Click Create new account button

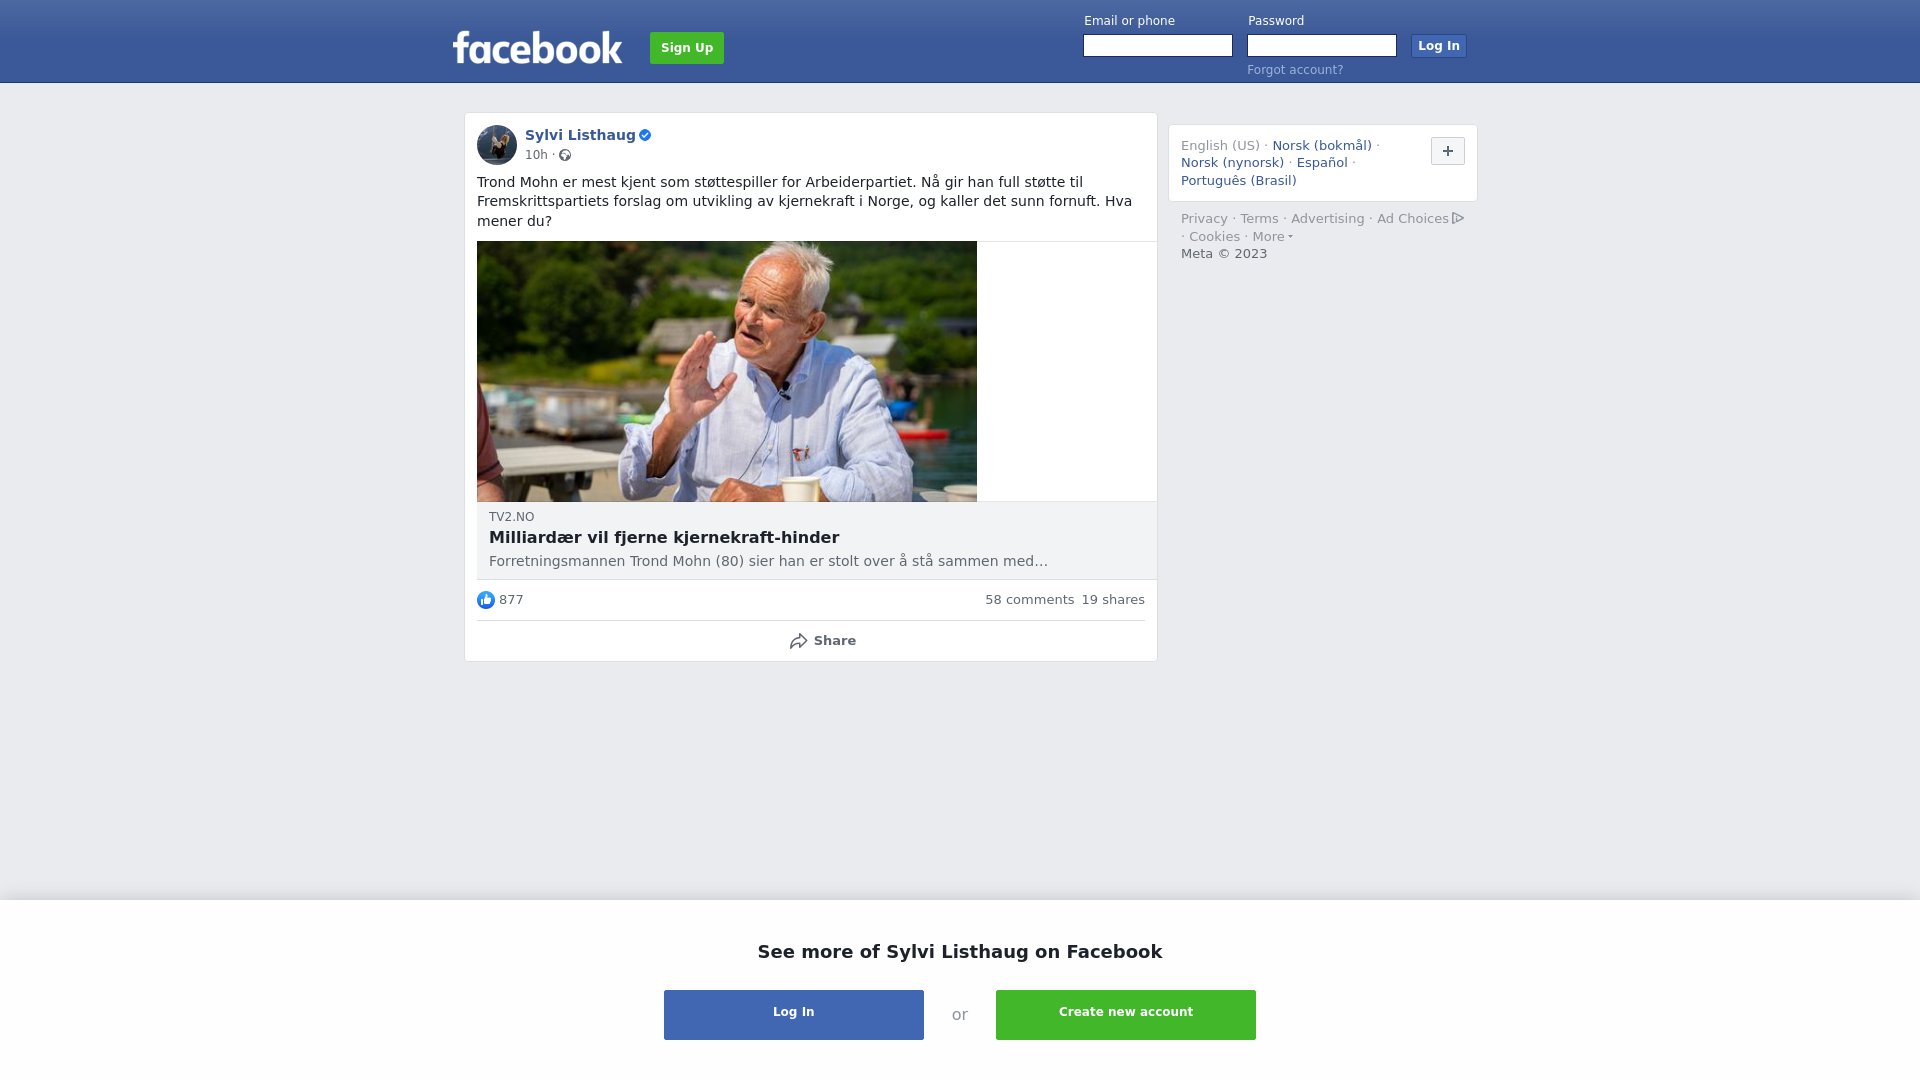[x=1126, y=1015]
